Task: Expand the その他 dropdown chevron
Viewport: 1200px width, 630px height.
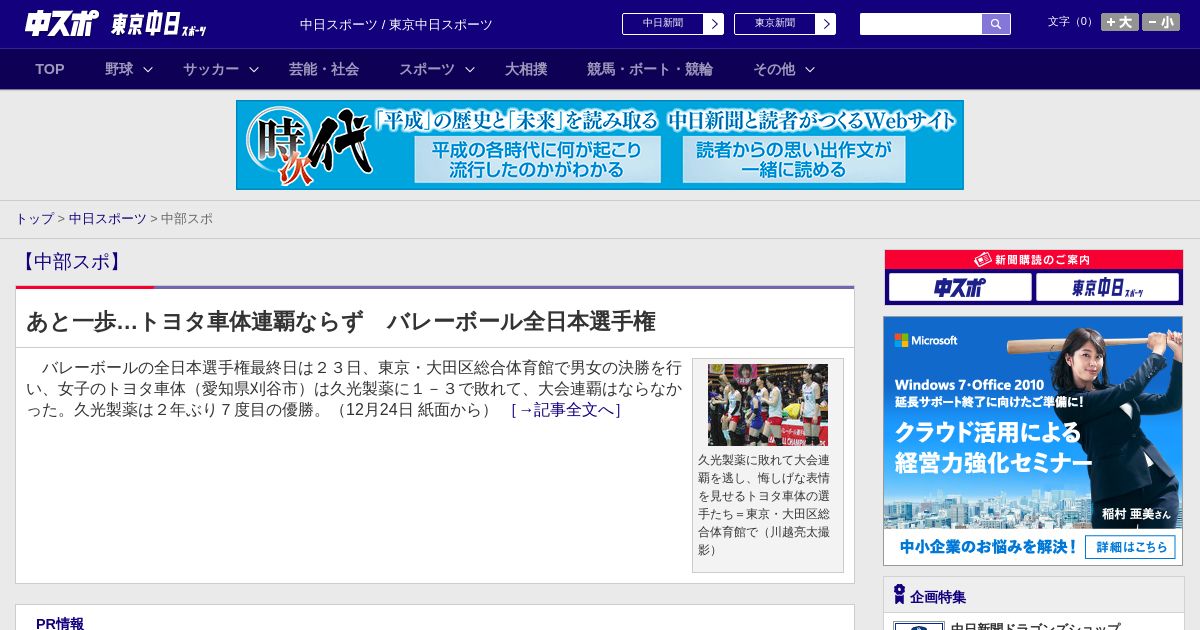Action: [x=810, y=69]
